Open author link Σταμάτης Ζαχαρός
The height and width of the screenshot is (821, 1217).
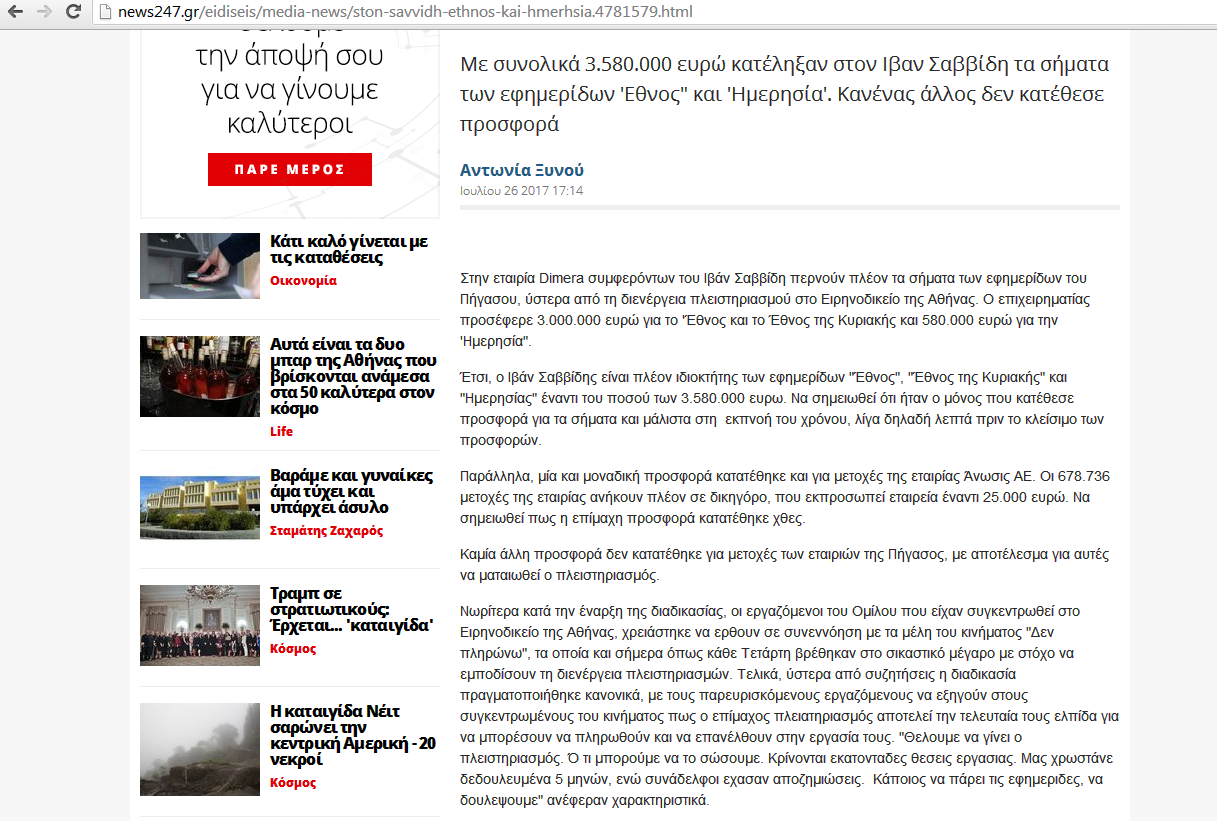tap(326, 531)
